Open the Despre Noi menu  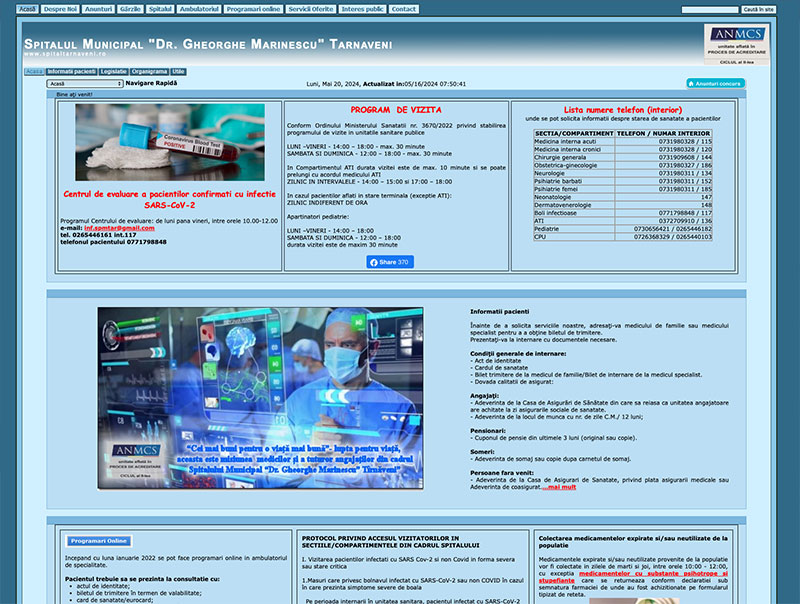point(60,9)
